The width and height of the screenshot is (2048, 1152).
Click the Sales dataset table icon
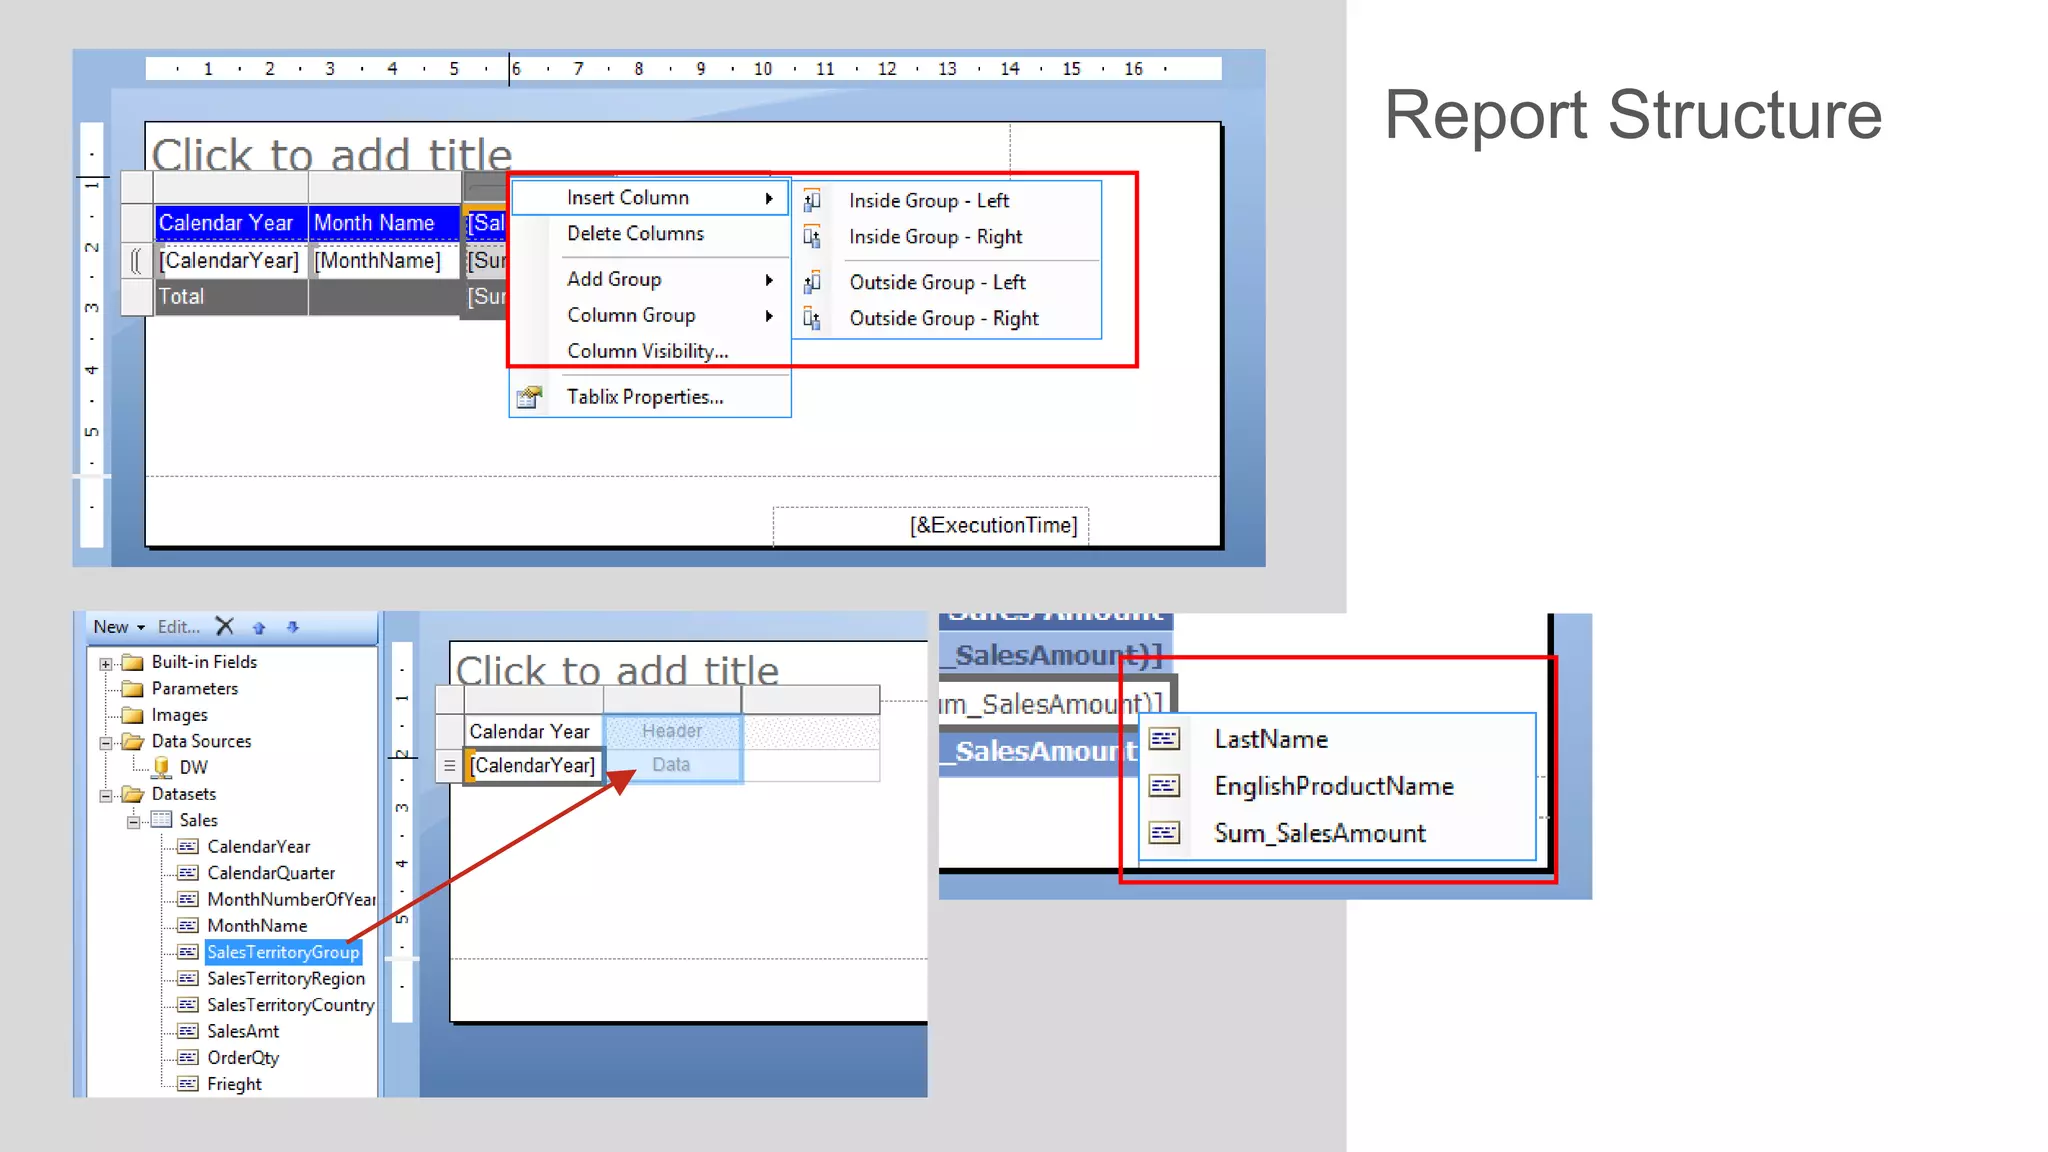pos(161,820)
